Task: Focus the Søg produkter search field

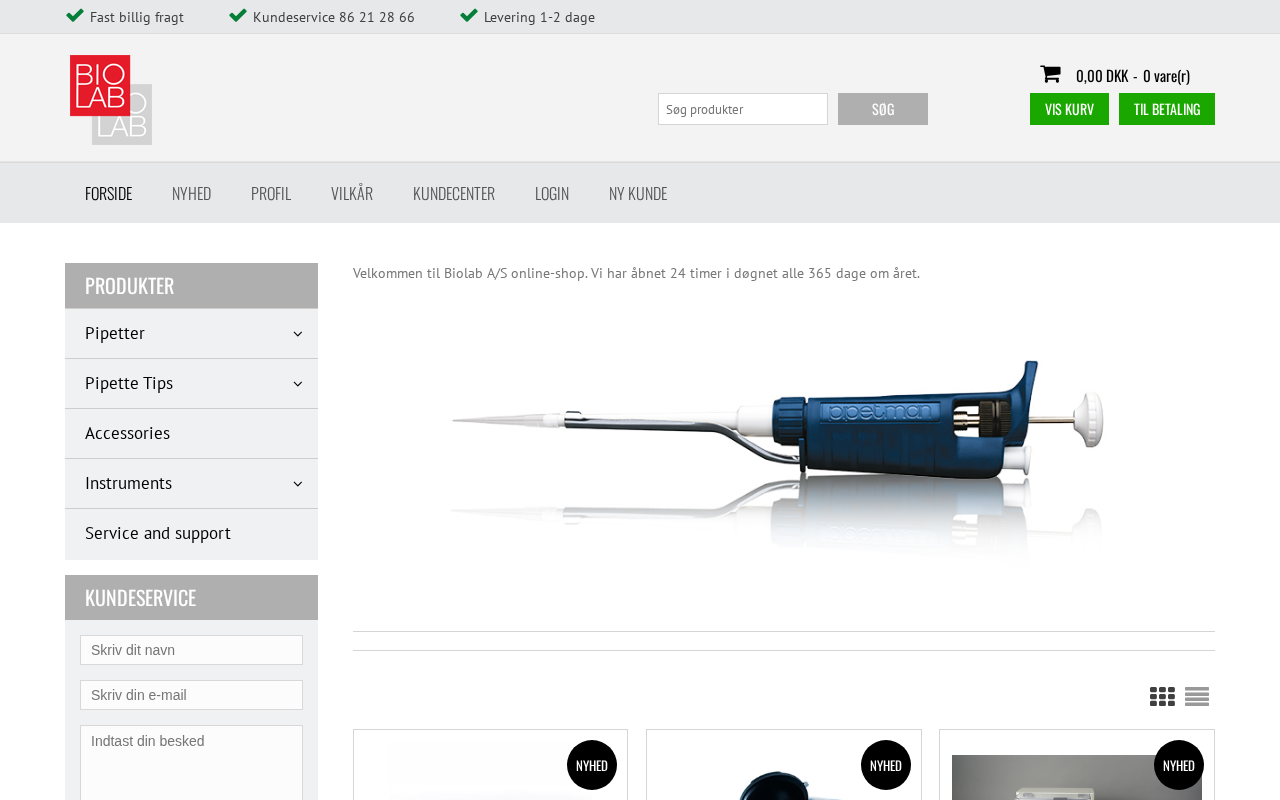Action: [x=743, y=109]
